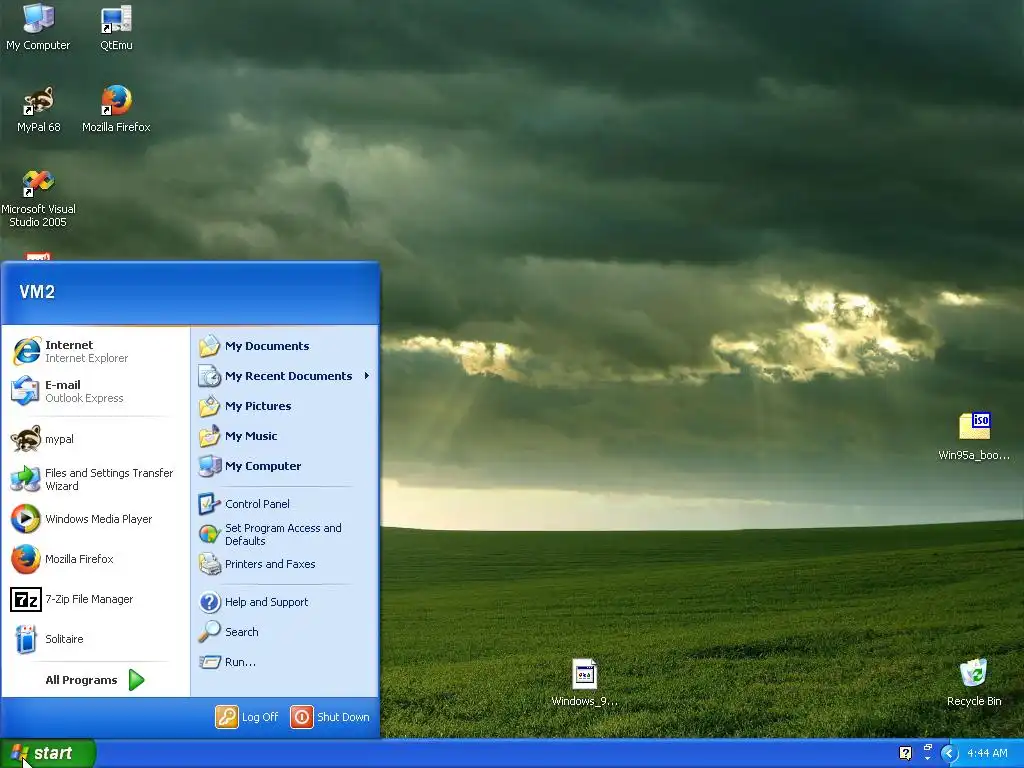Close Start menu via start button
The height and width of the screenshot is (768, 1024).
pyautogui.click(x=48, y=754)
